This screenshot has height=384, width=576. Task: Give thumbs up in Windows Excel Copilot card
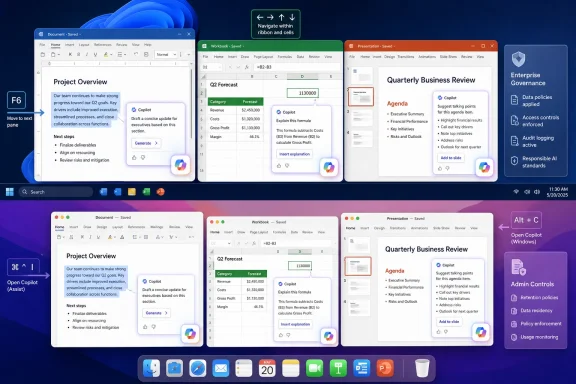(278, 166)
